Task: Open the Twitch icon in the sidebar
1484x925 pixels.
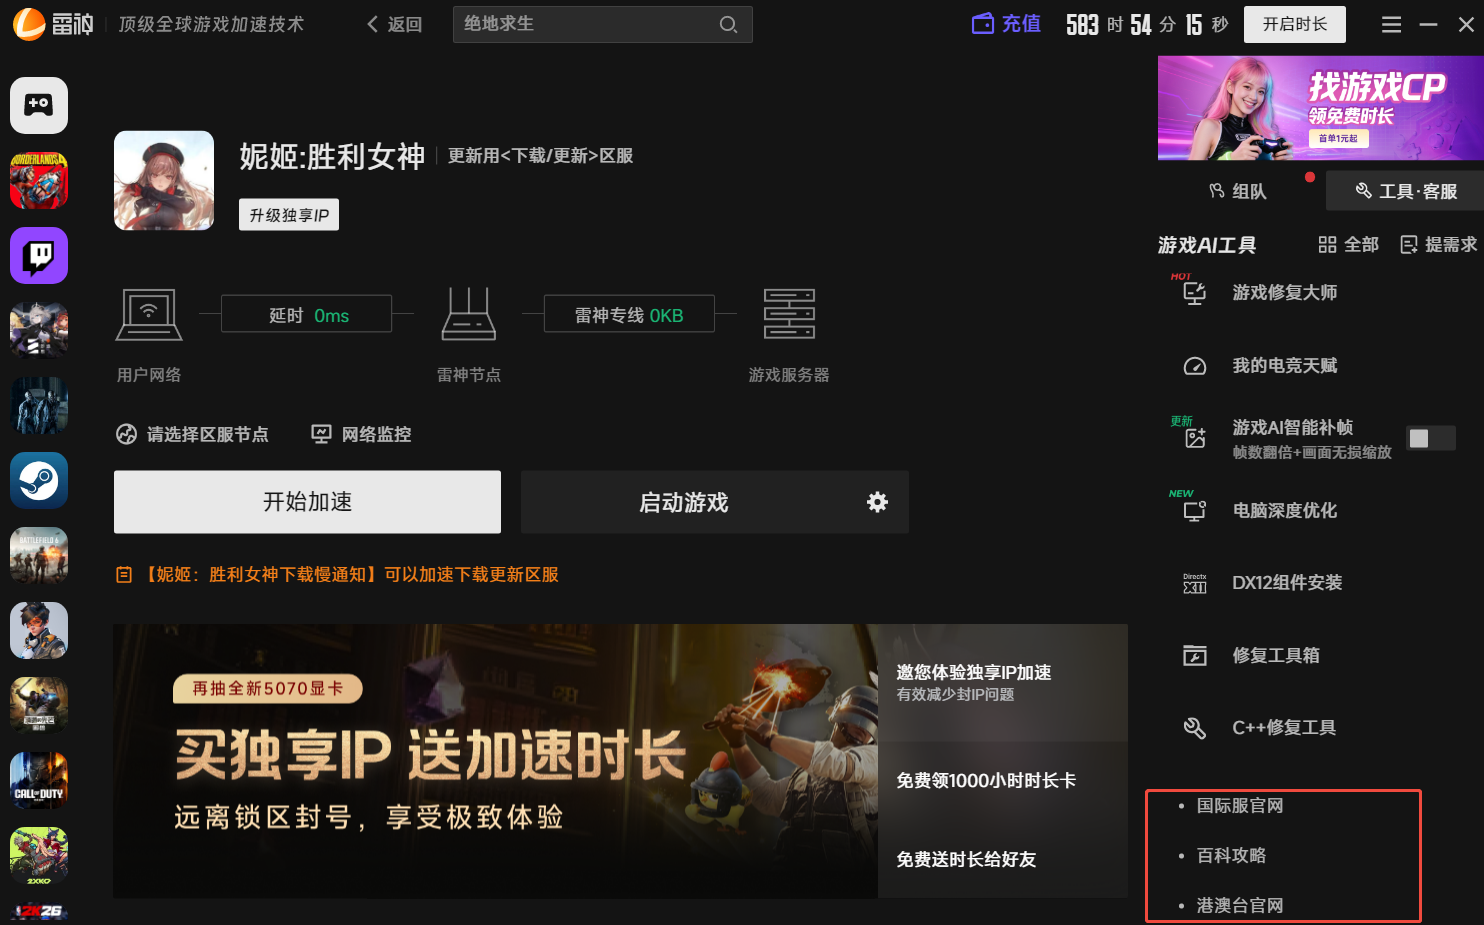Action: pos(39,255)
